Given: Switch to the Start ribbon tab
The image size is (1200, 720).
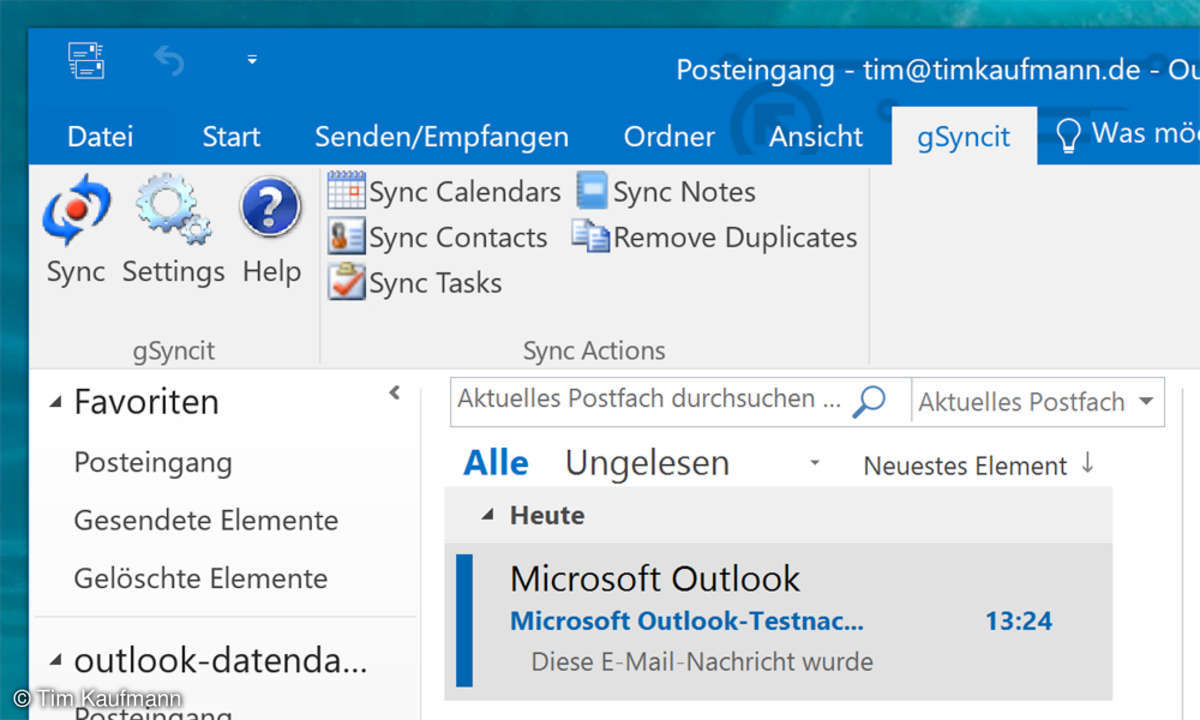Looking at the screenshot, I should click(231, 136).
